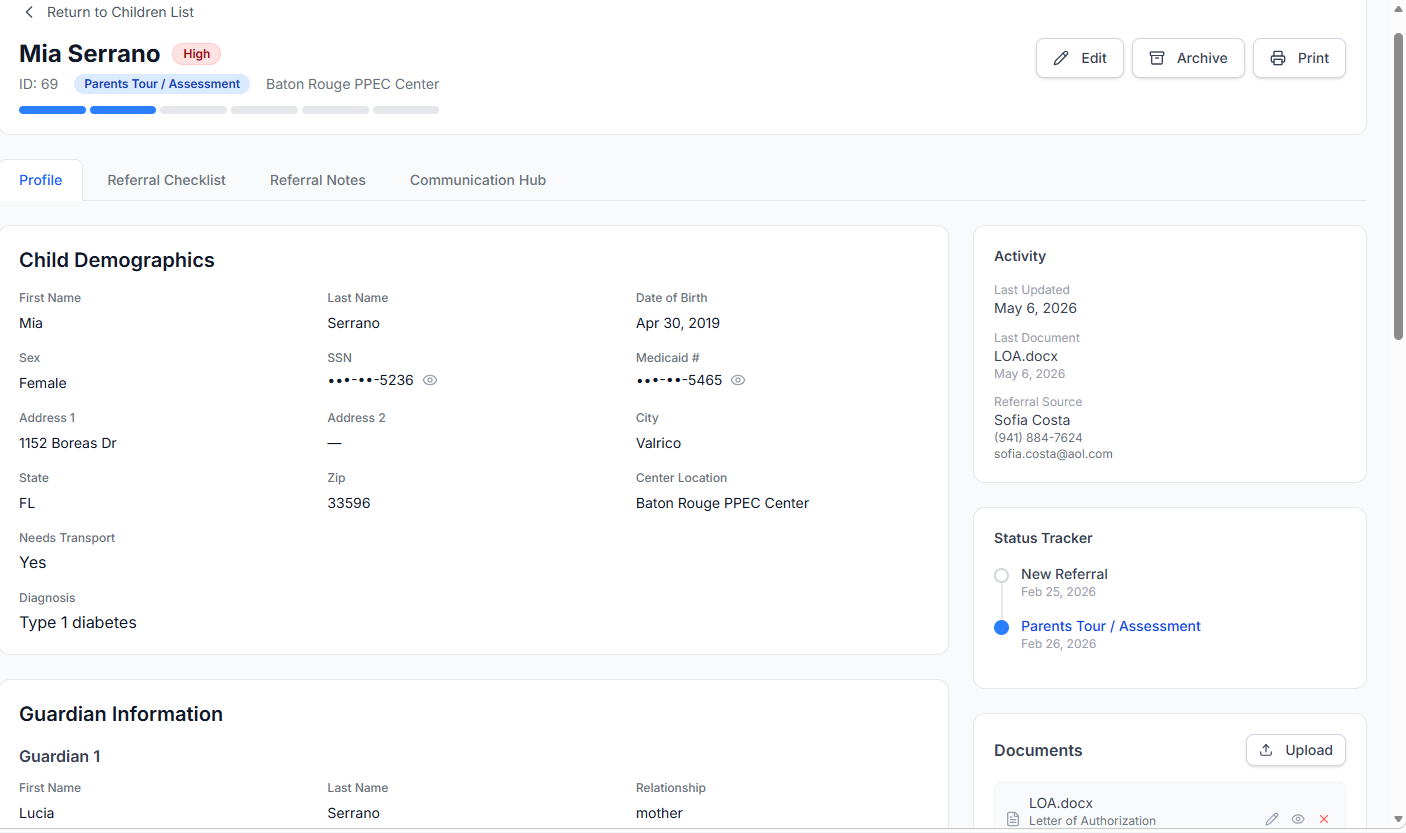Click the second blue progress stage segment
This screenshot has height=833, width=1406.
123,110
